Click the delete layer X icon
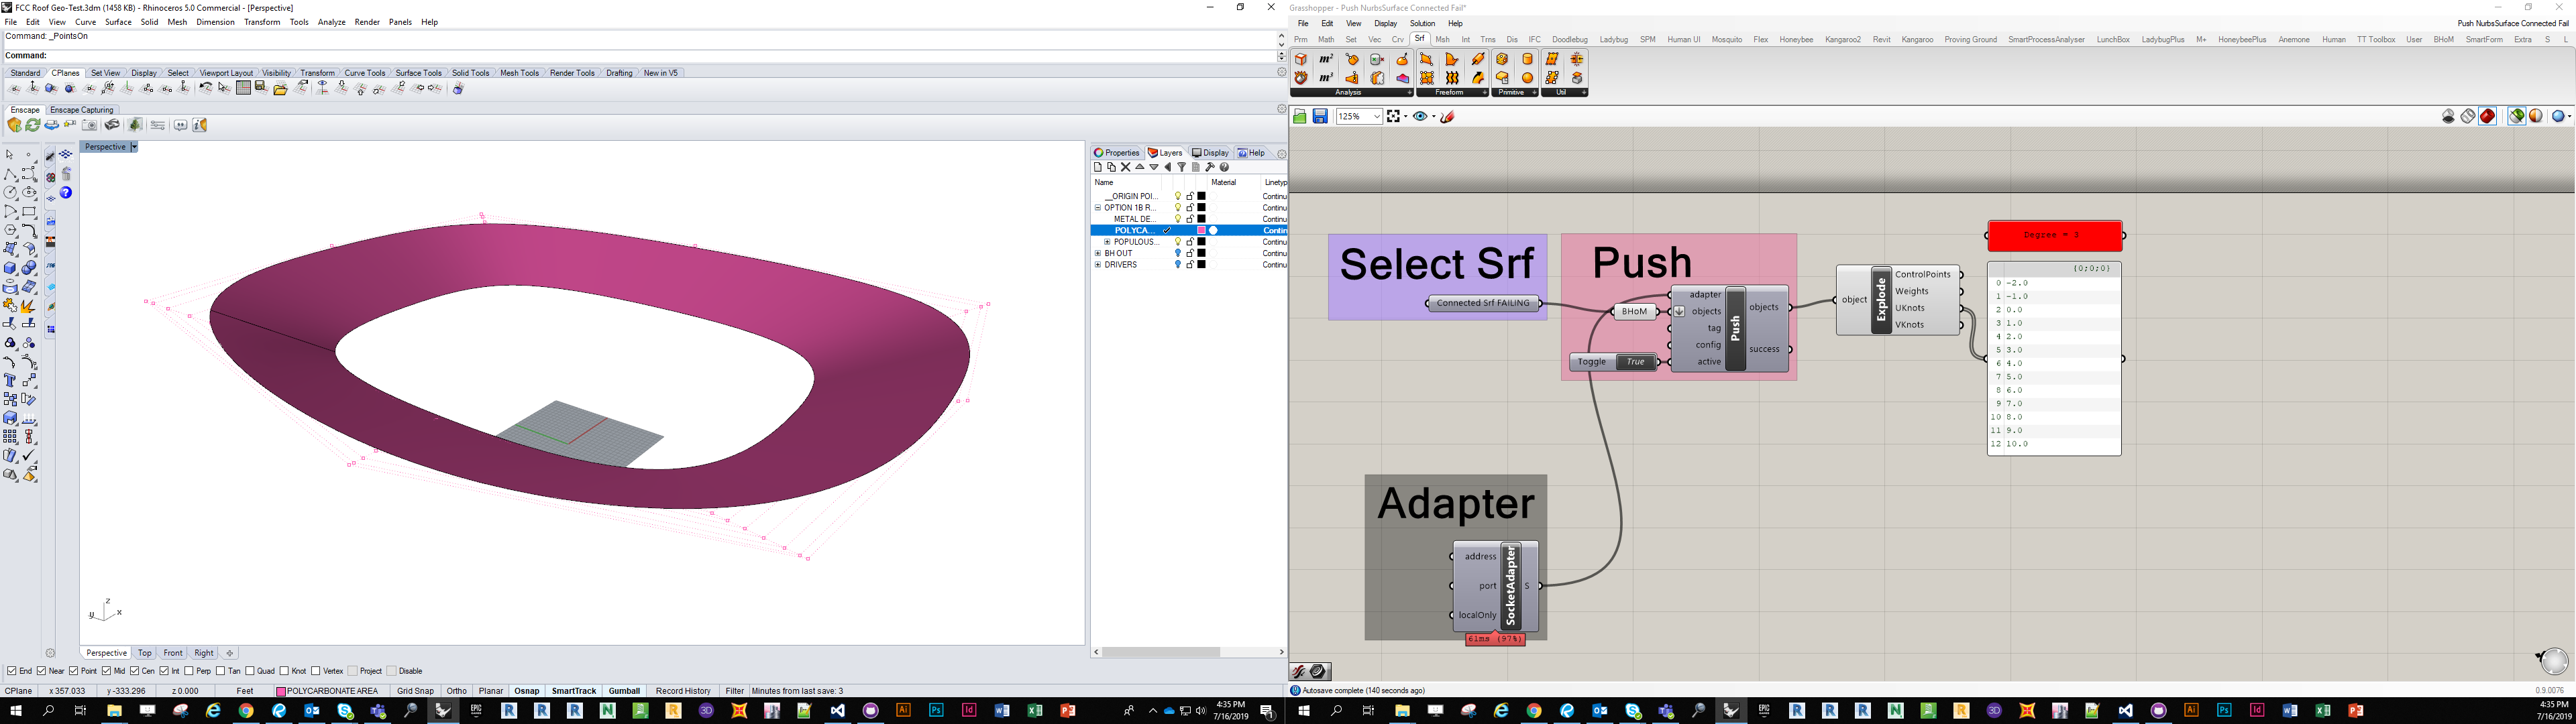Image resolution: width=2576 pixels, height=724 pixels. pyautogui.click(x=1125, y=168)
